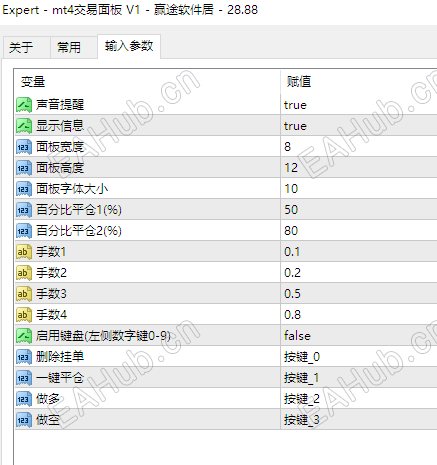Open the 常用 tab
Screen dimensions: 437x465
[x=74, y=47]
